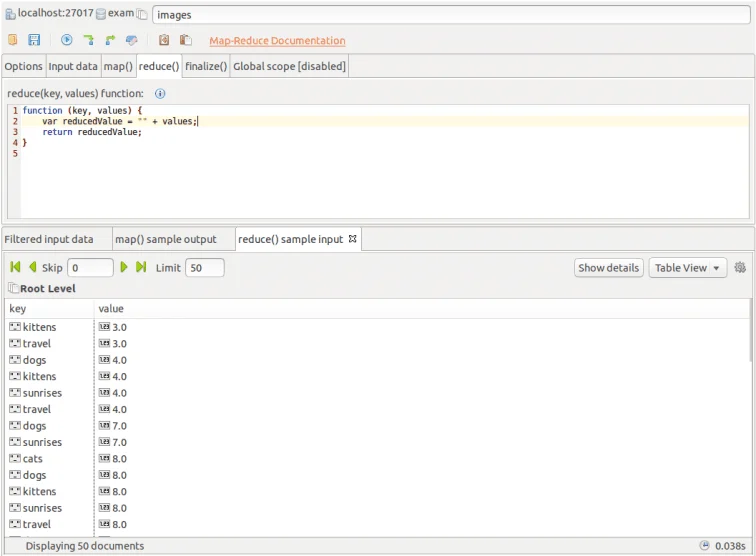Viewport: 756px width, 556px height.
Task: Close the reduce() sample input tab
Action: [x=352, y=239]
